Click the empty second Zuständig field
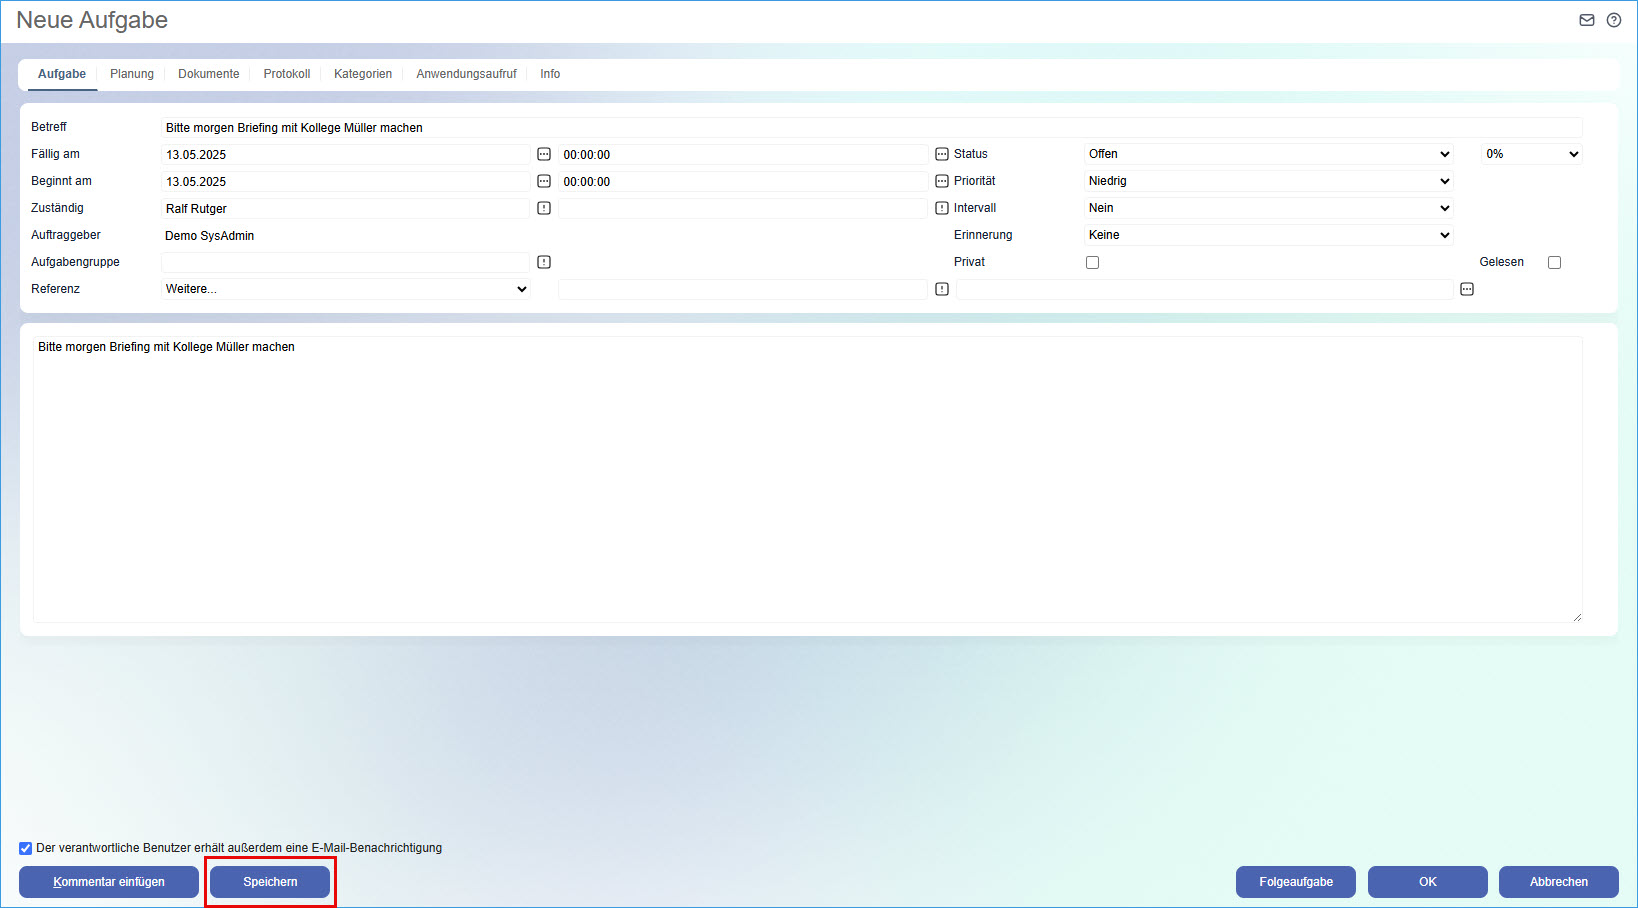The image size is (1638, 908). [x=743, y=208]
